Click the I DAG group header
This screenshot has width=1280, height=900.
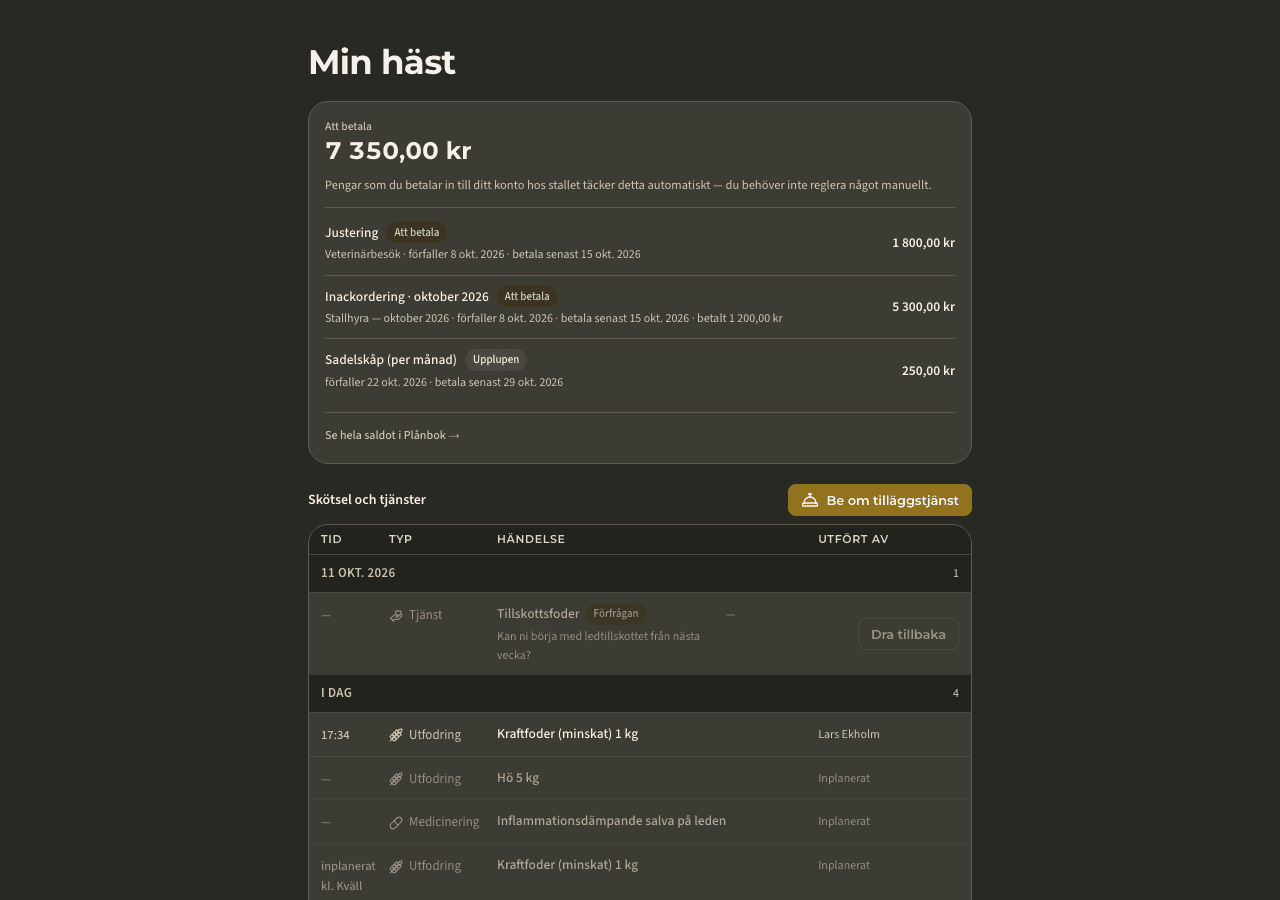(640, 693)
